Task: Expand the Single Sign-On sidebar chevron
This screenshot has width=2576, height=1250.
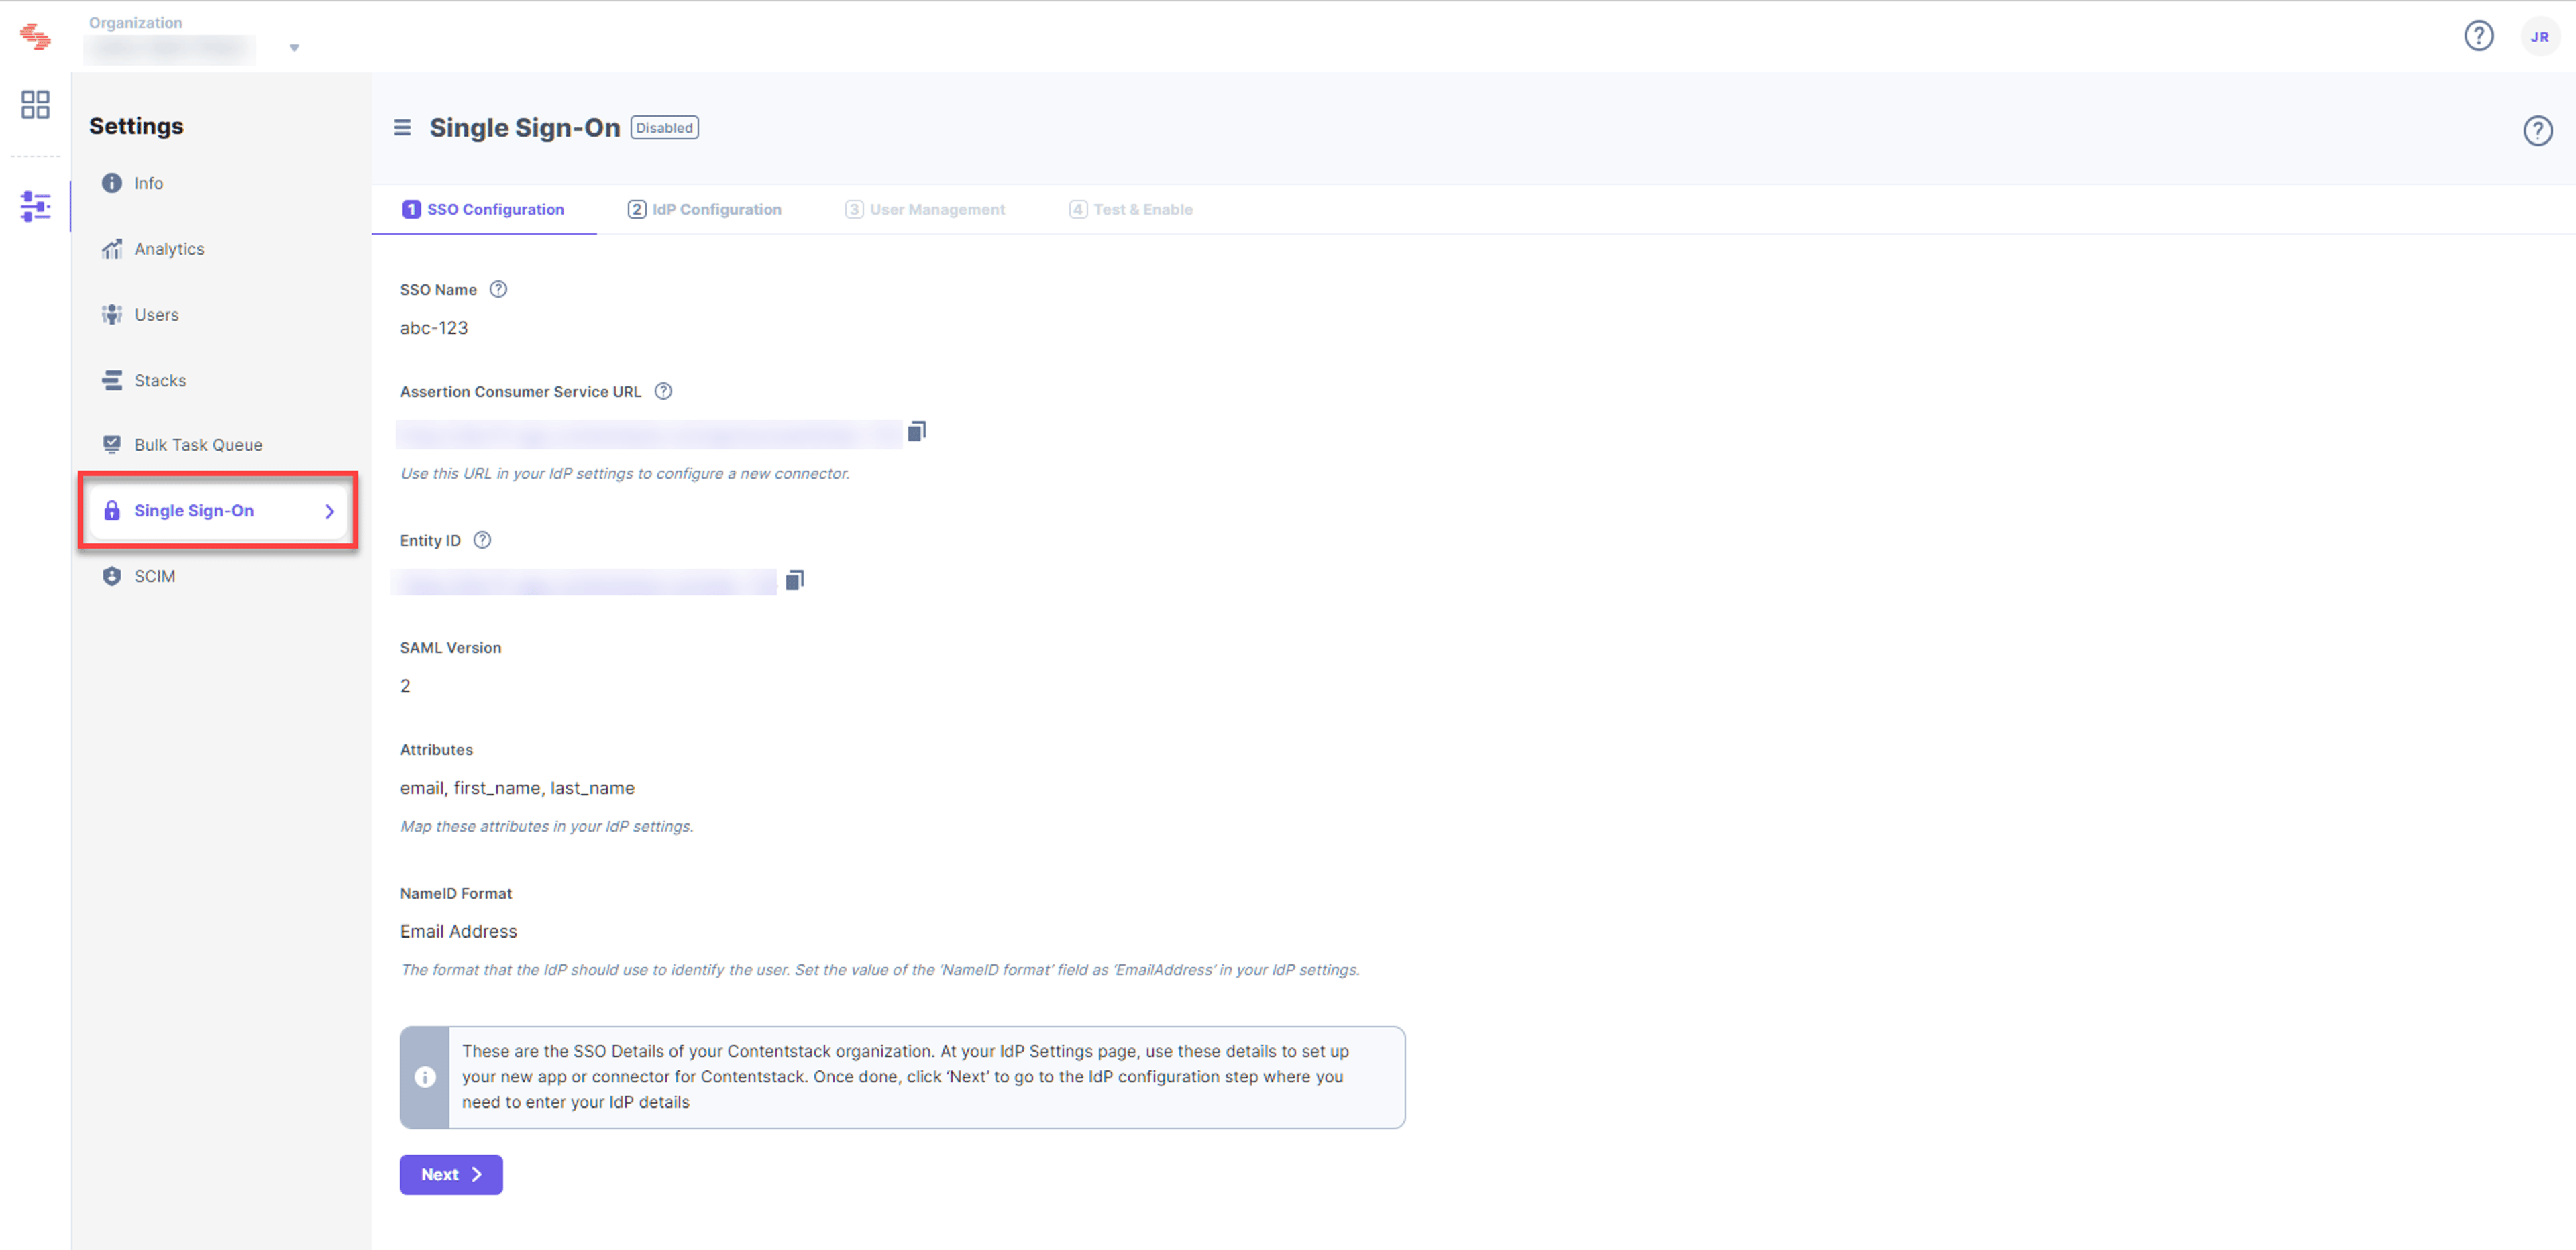Action: 329,511
